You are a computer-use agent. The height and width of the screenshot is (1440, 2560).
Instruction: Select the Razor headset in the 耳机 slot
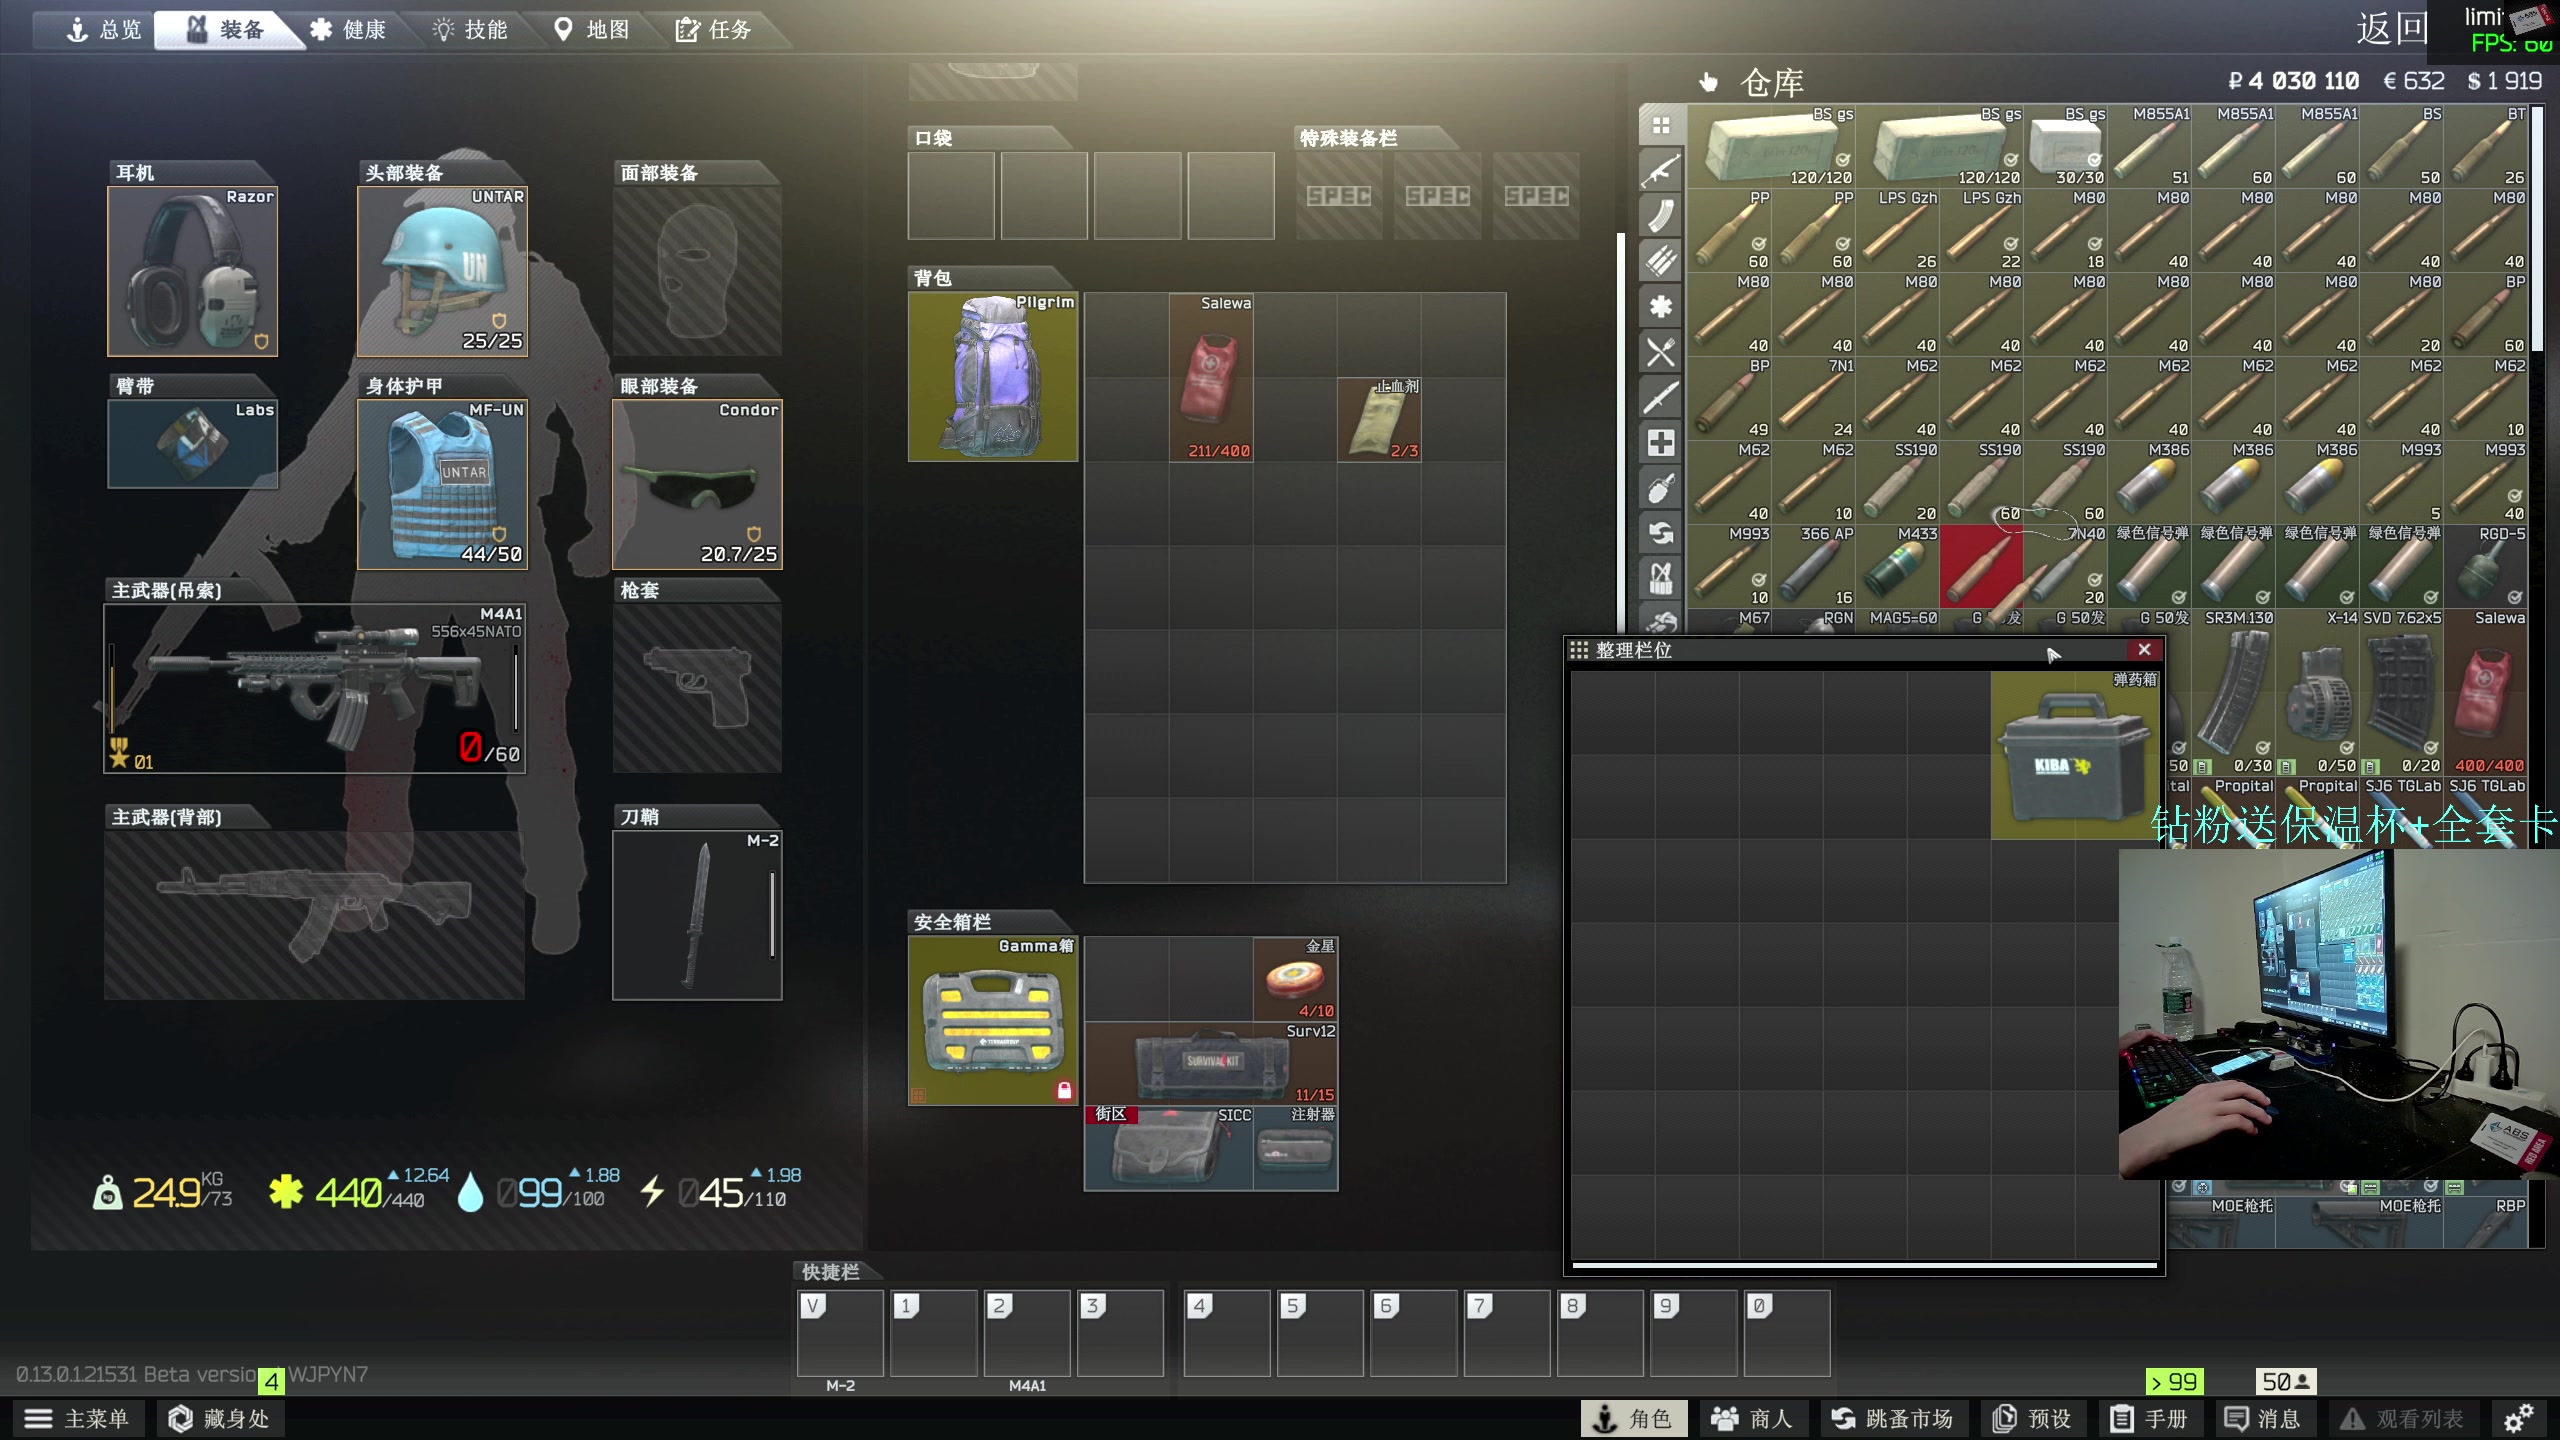(x=192, y=271)
